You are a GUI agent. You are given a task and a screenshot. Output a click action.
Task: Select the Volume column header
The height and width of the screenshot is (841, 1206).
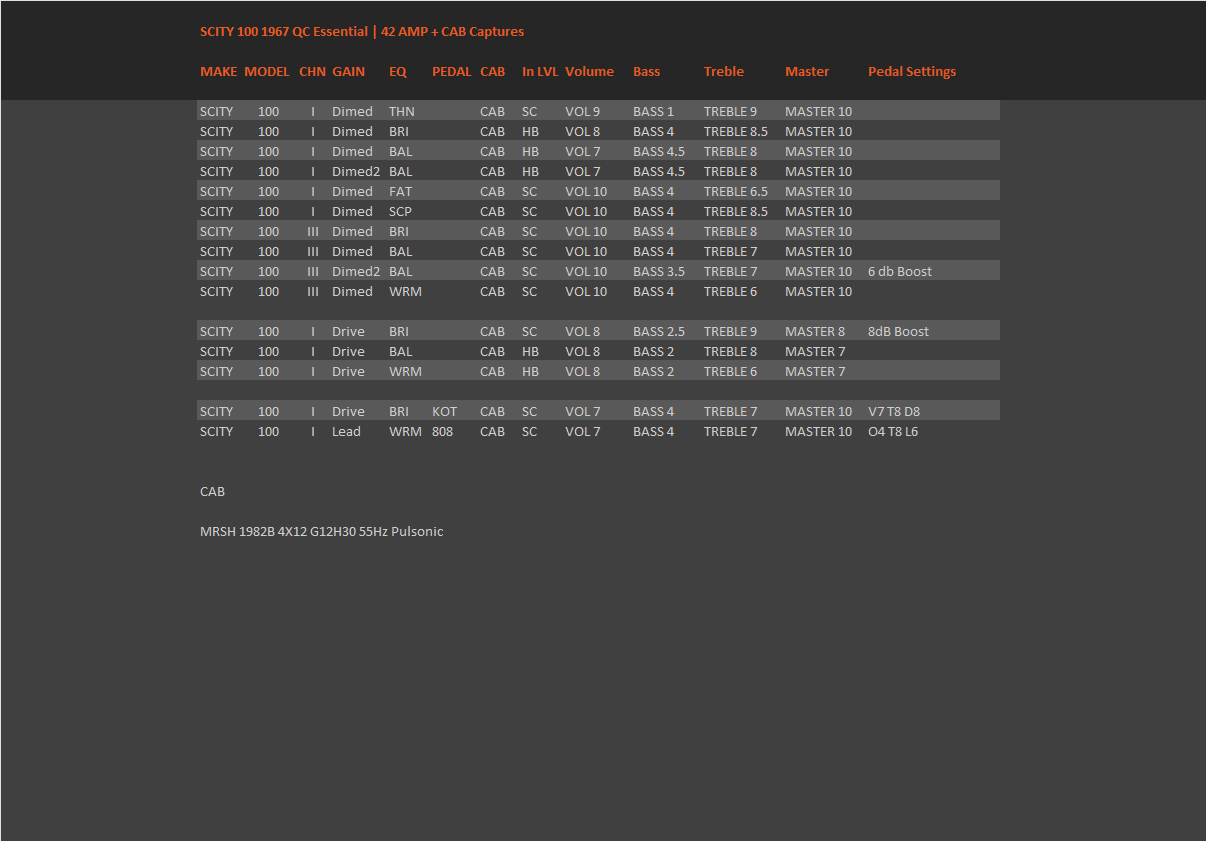pos(589,71)
